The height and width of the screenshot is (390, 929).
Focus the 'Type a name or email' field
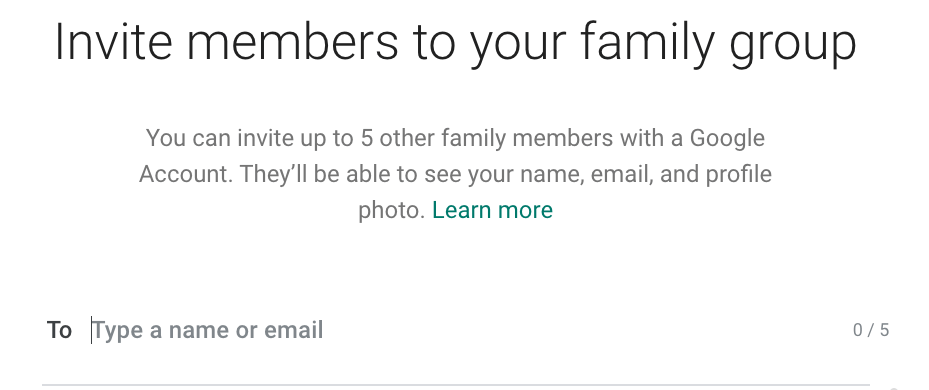(x=468, y=330)
